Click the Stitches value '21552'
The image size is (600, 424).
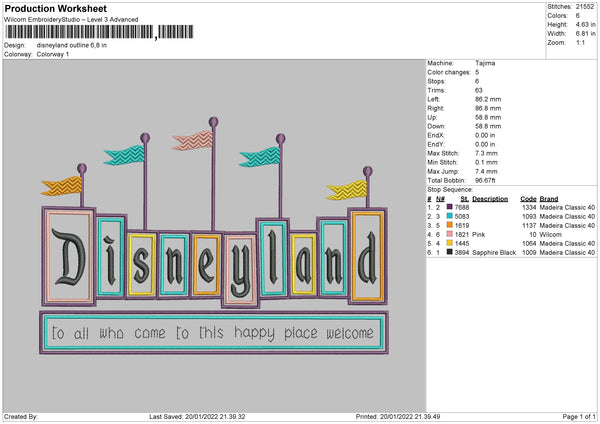(585, 7)
